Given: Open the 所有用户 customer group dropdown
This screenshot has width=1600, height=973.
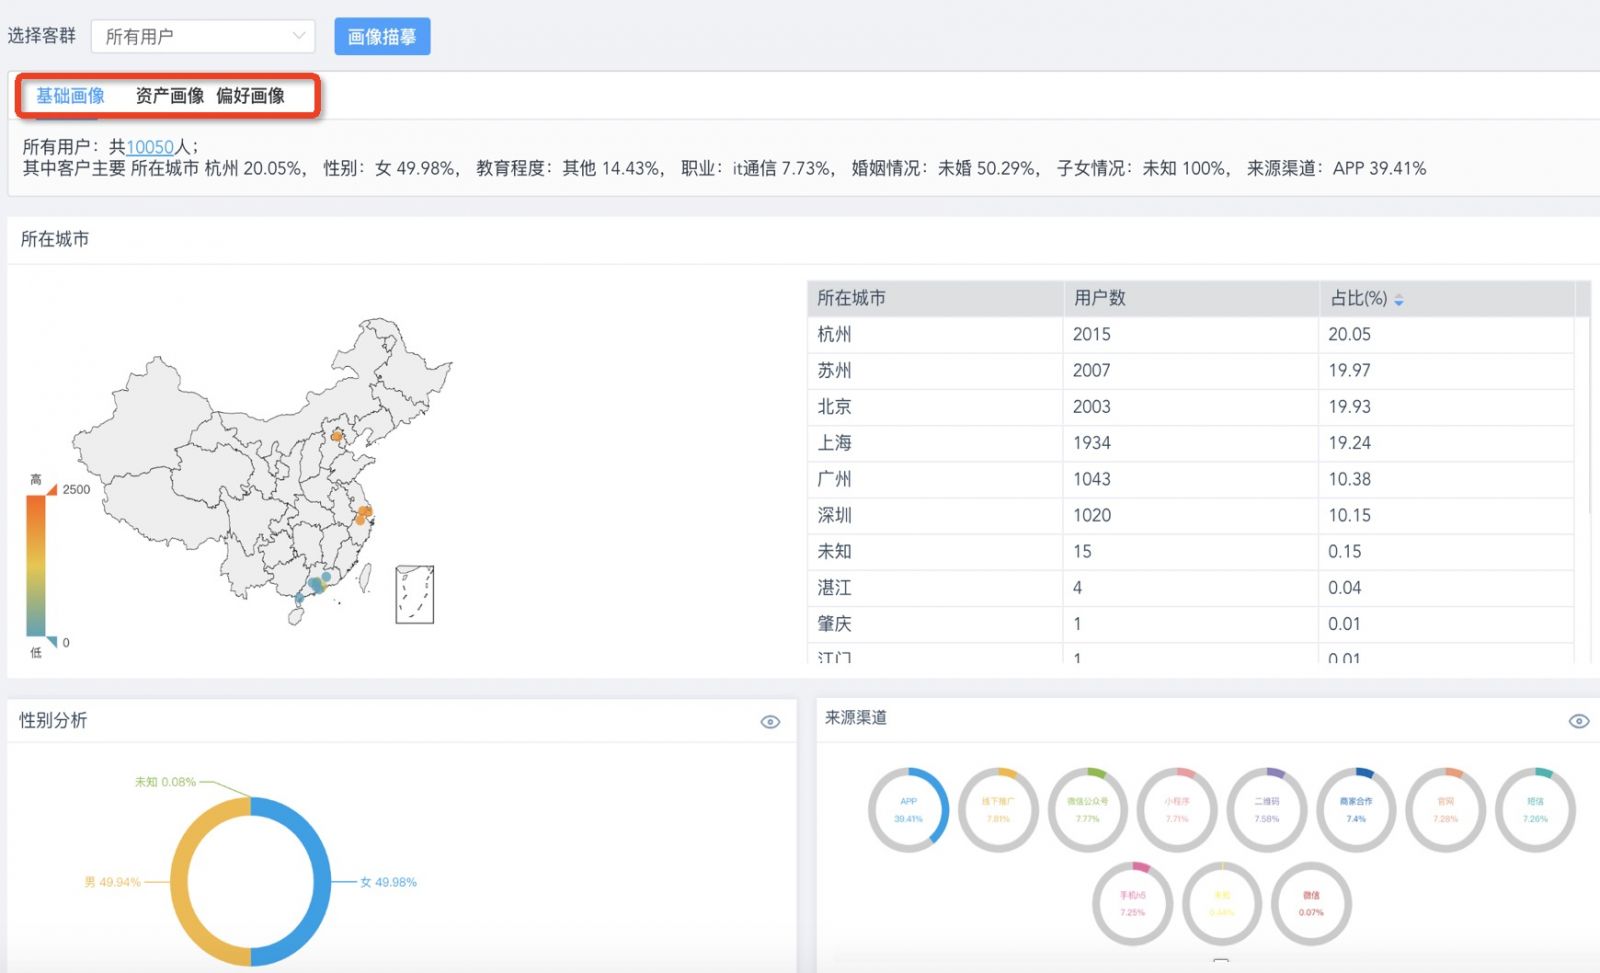Looking at the screenshot, I should click(203, 35).
